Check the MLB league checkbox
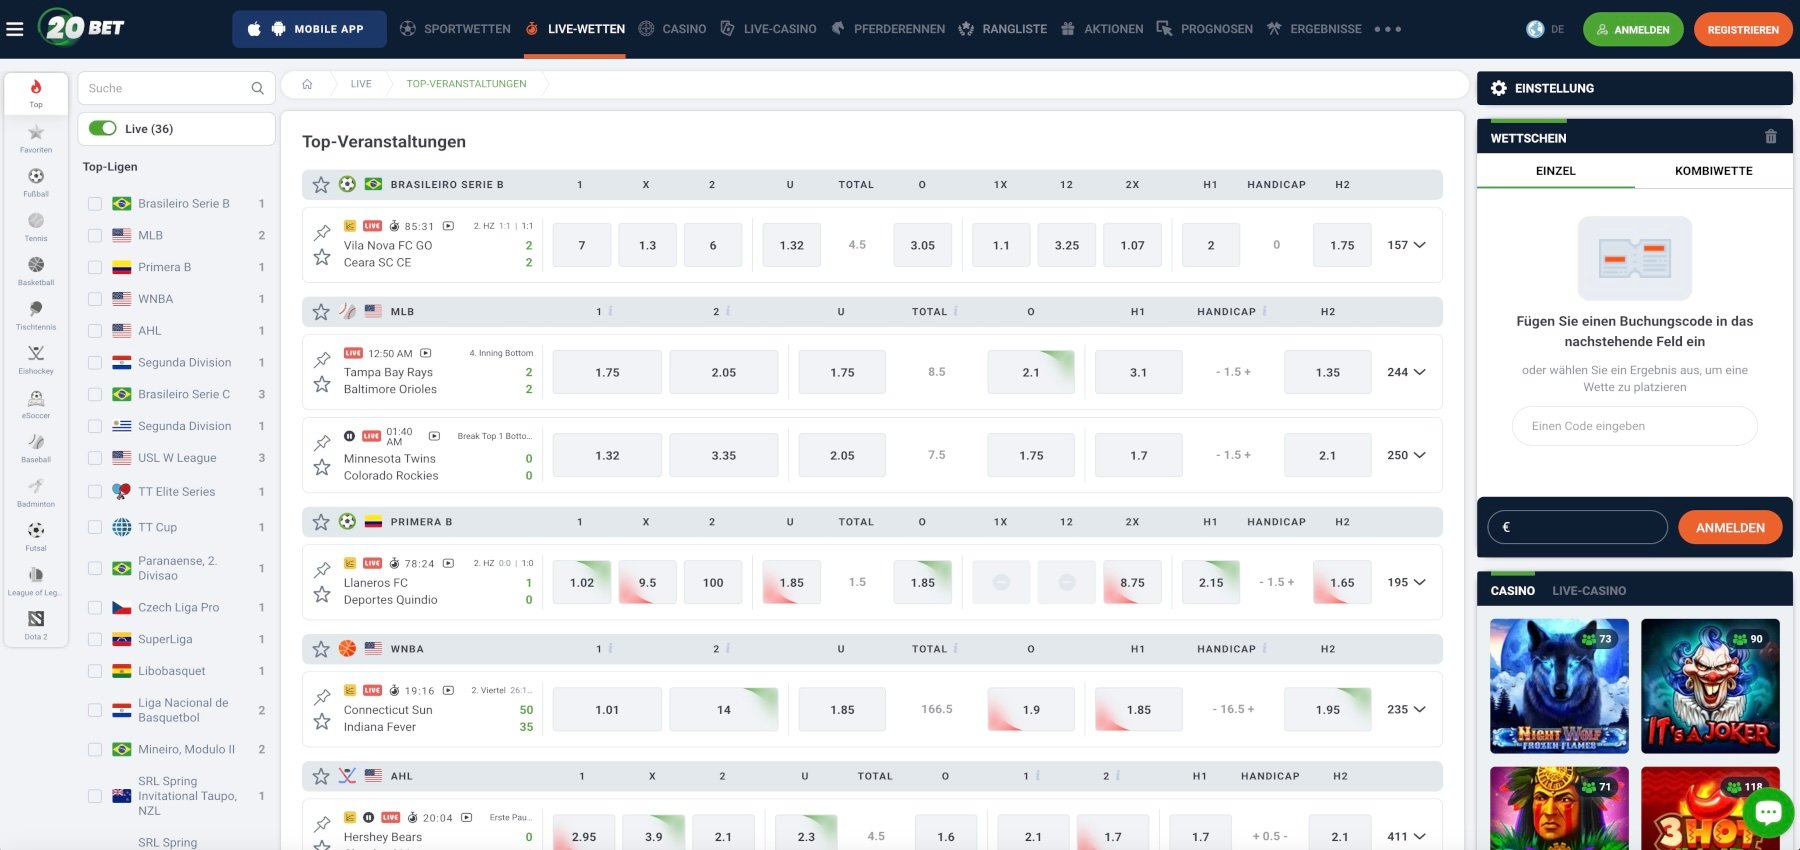This screenshot has width=1800, height=850. click(95, 235)
